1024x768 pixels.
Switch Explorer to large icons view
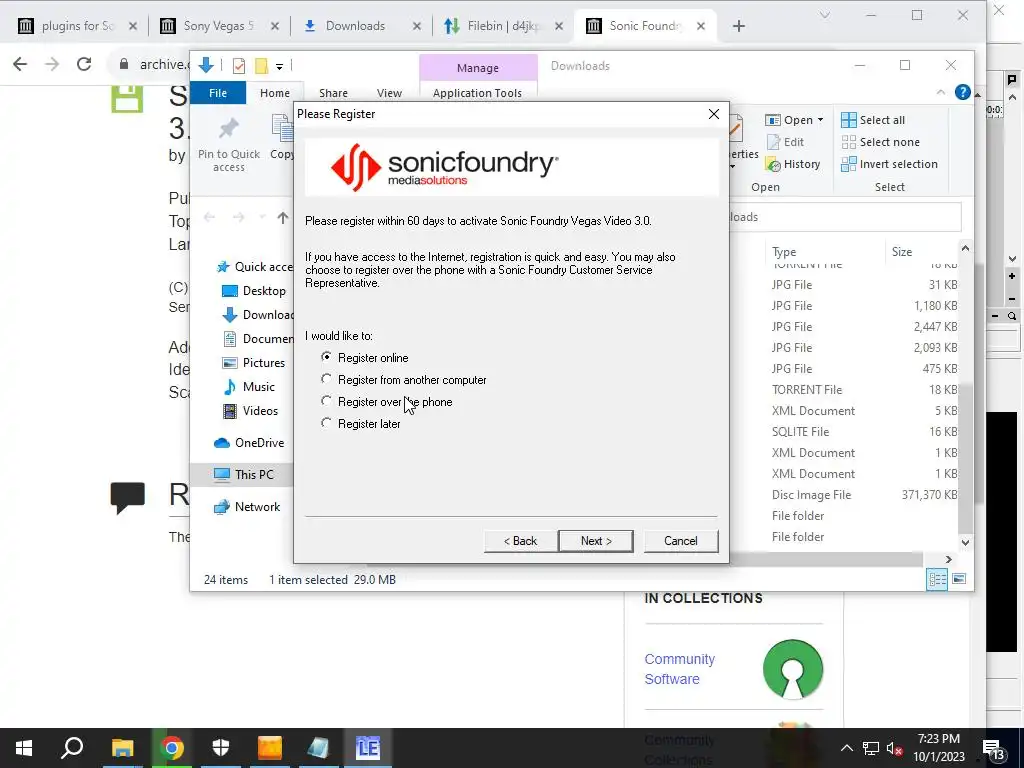[x=959, y=579]
